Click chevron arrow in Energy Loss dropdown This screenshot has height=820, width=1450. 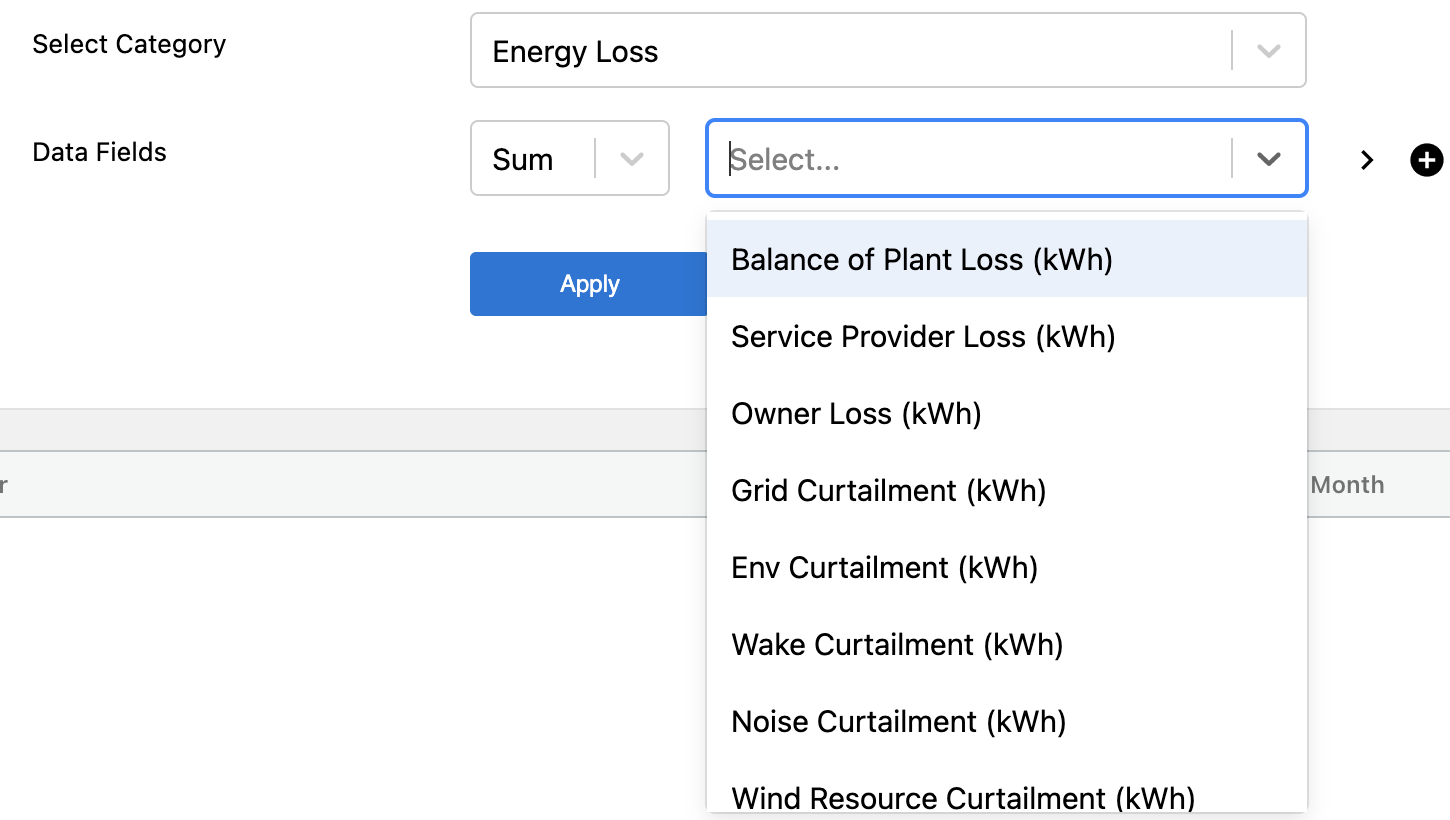[1268, 51]
